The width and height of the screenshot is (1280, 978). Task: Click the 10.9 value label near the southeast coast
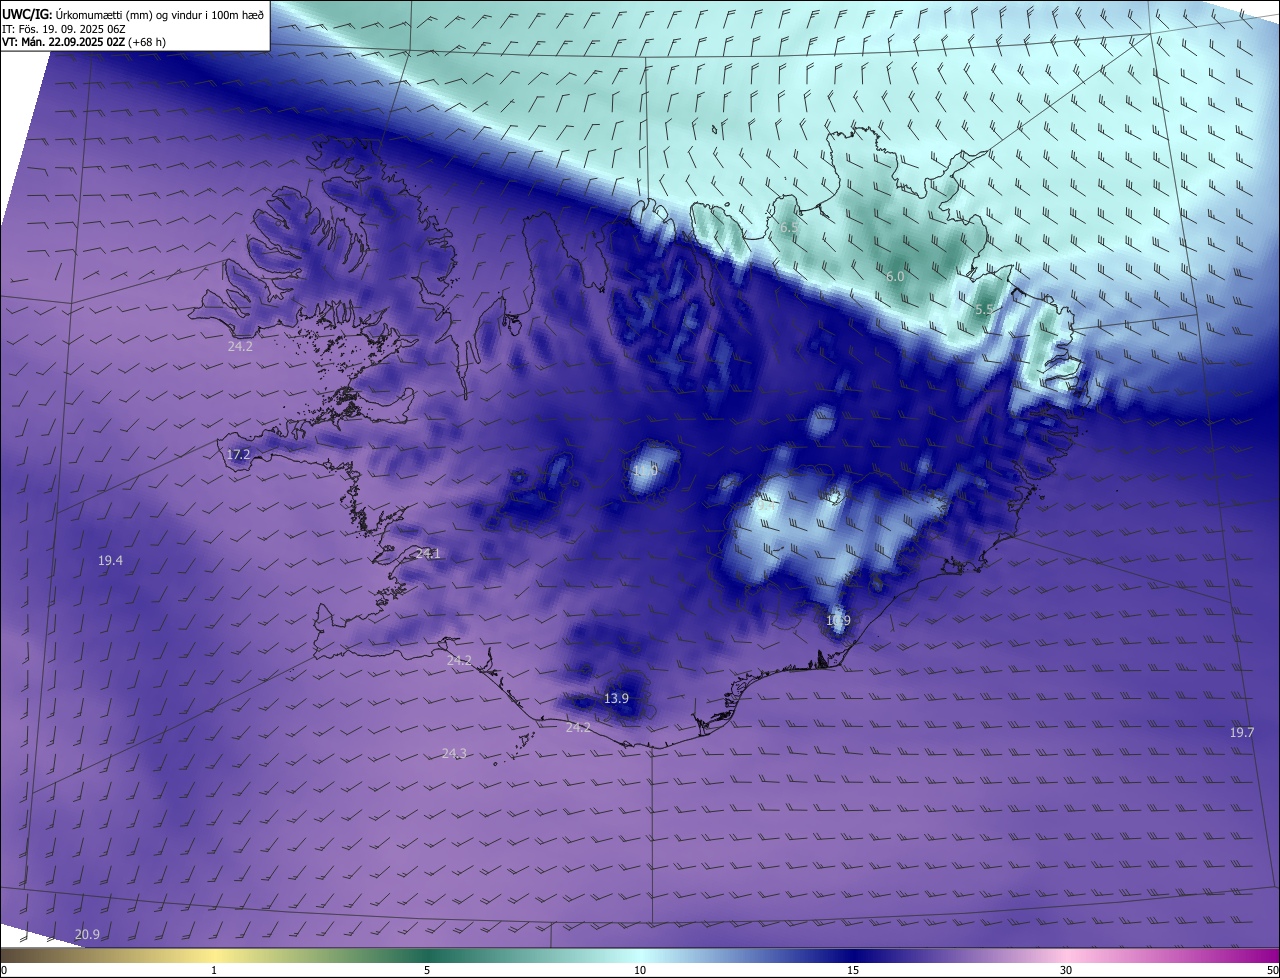838,621
